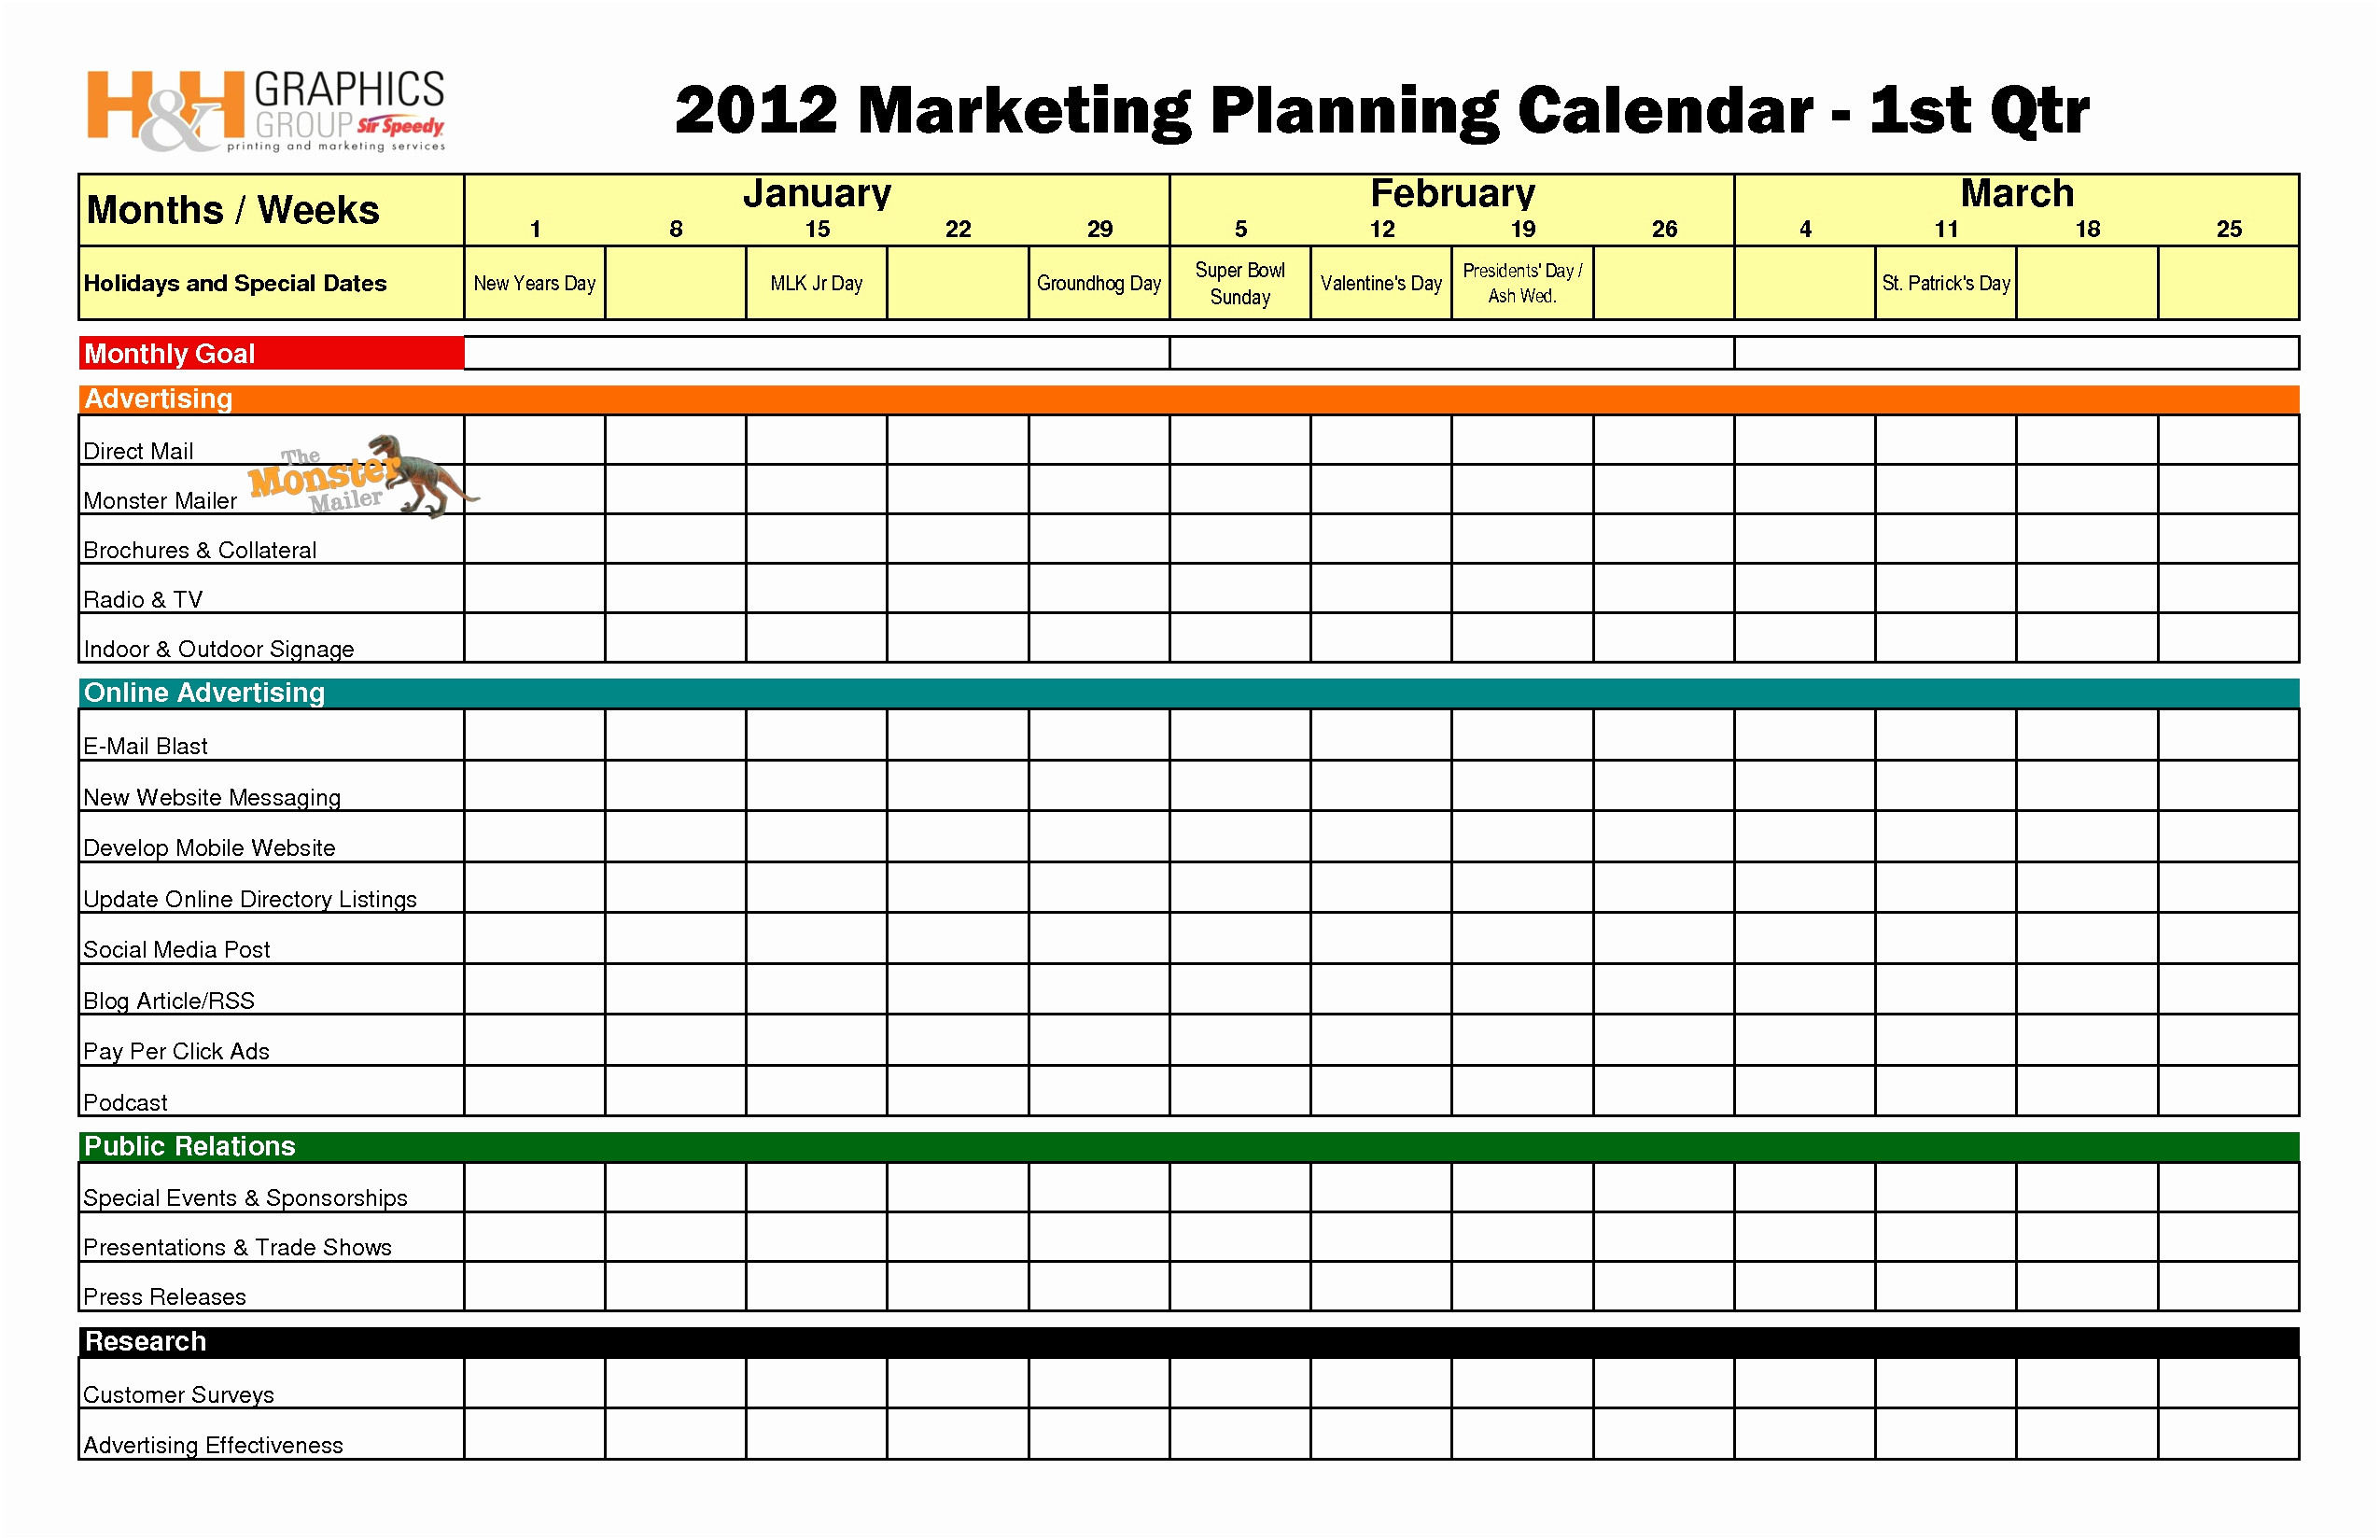Click the green Public Relations header

(x=1188, y=1146)
